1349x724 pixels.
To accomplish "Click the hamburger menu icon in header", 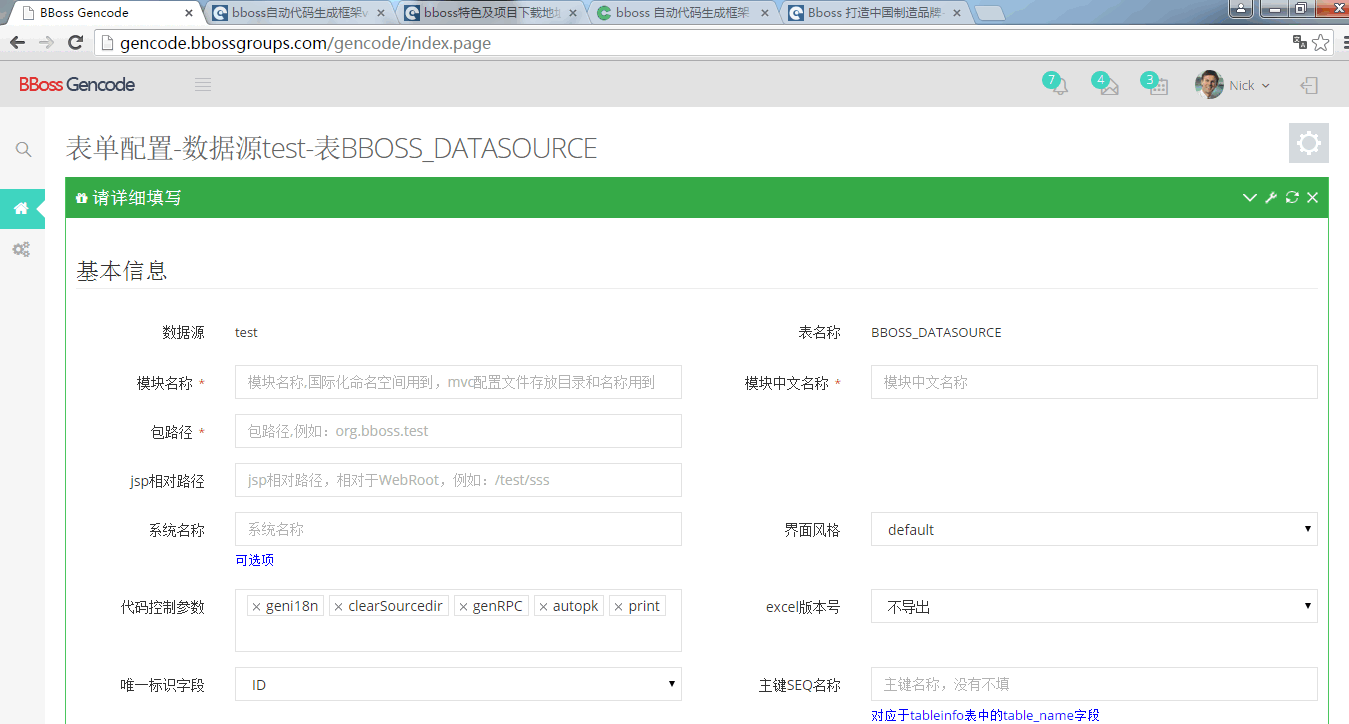I will click(x=203, y=85).
